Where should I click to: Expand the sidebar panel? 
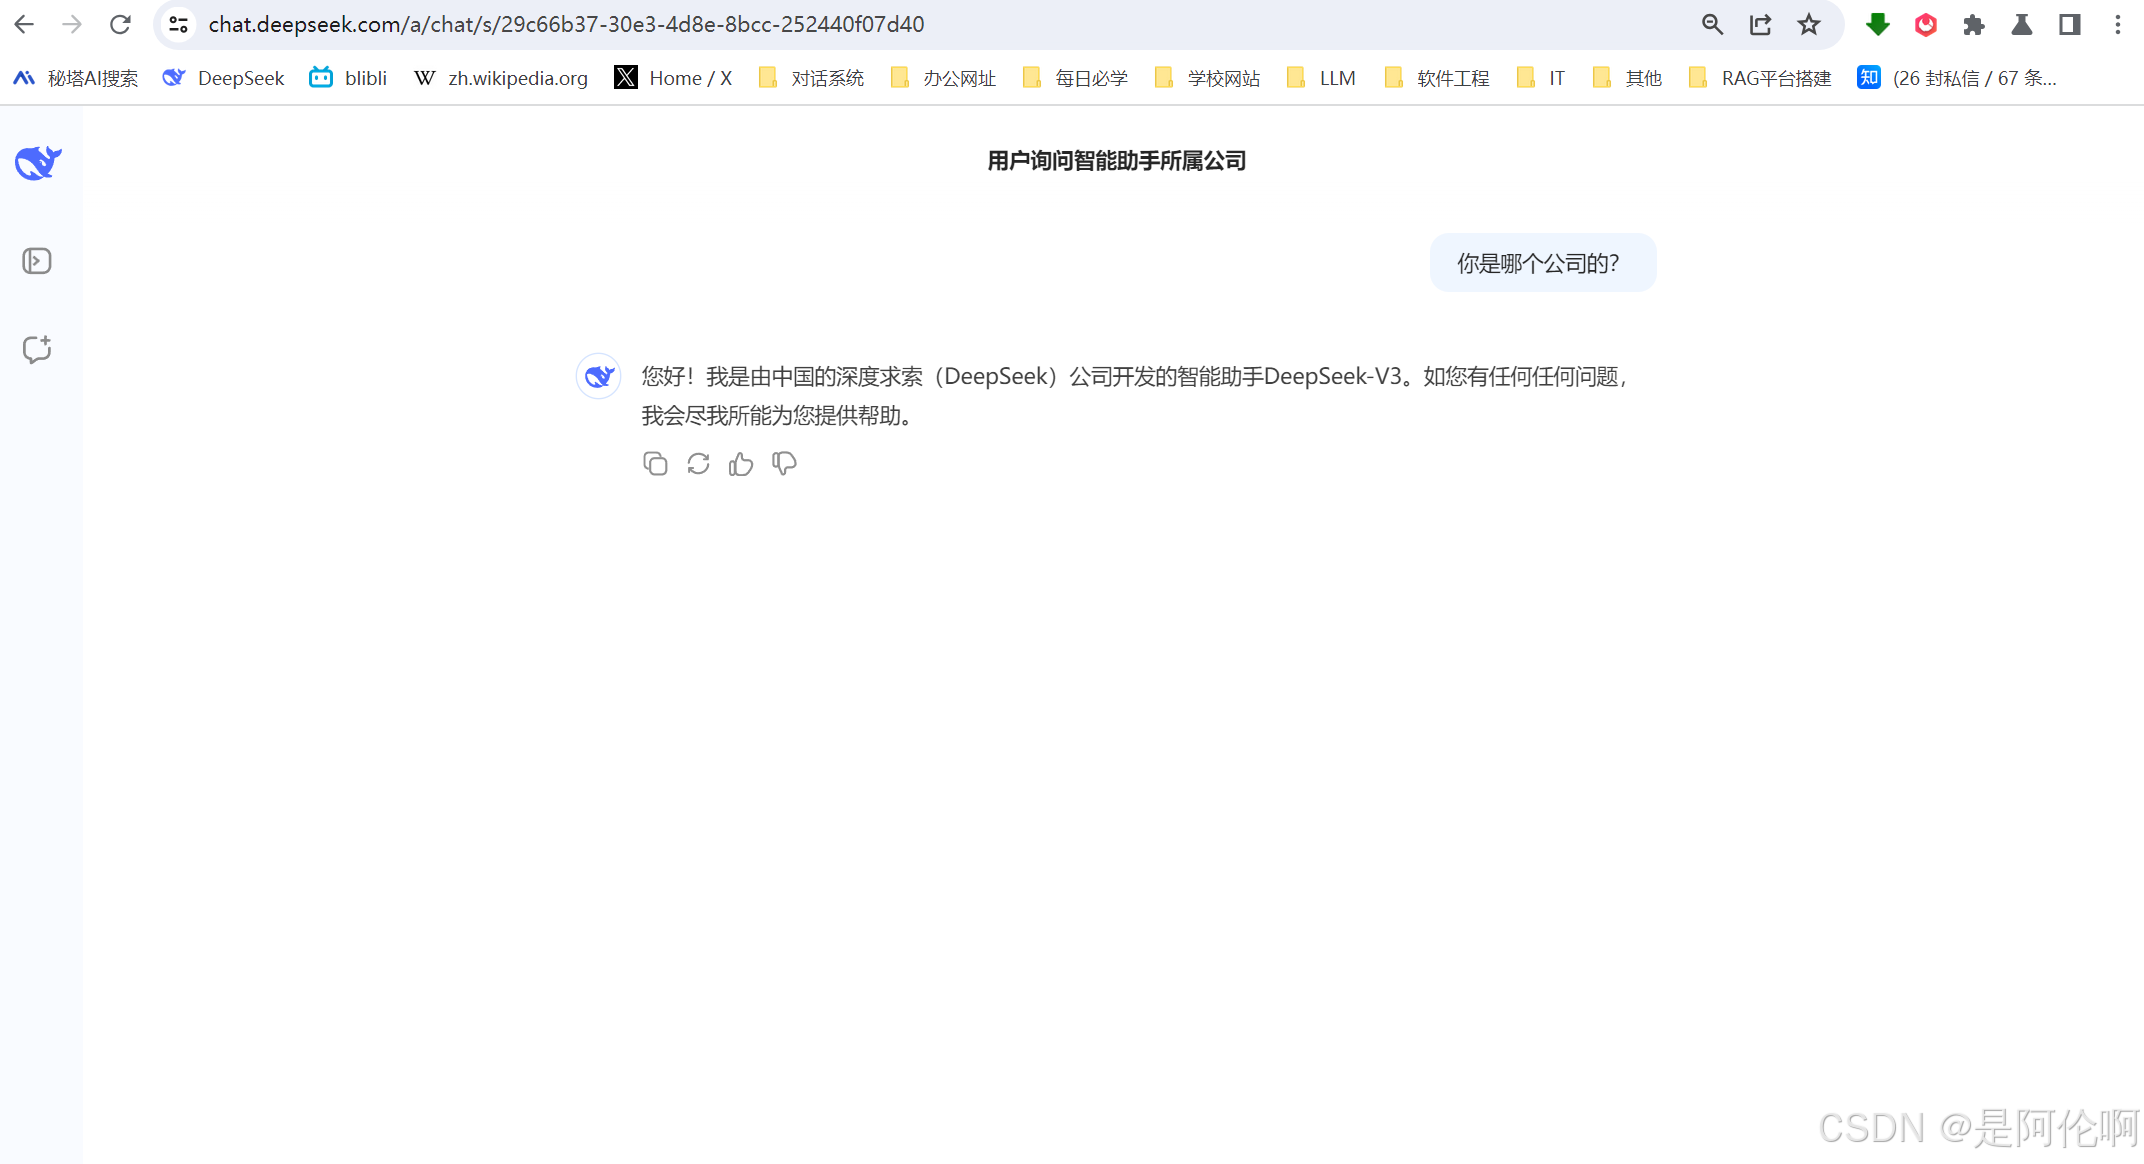[x=37, y=261]
